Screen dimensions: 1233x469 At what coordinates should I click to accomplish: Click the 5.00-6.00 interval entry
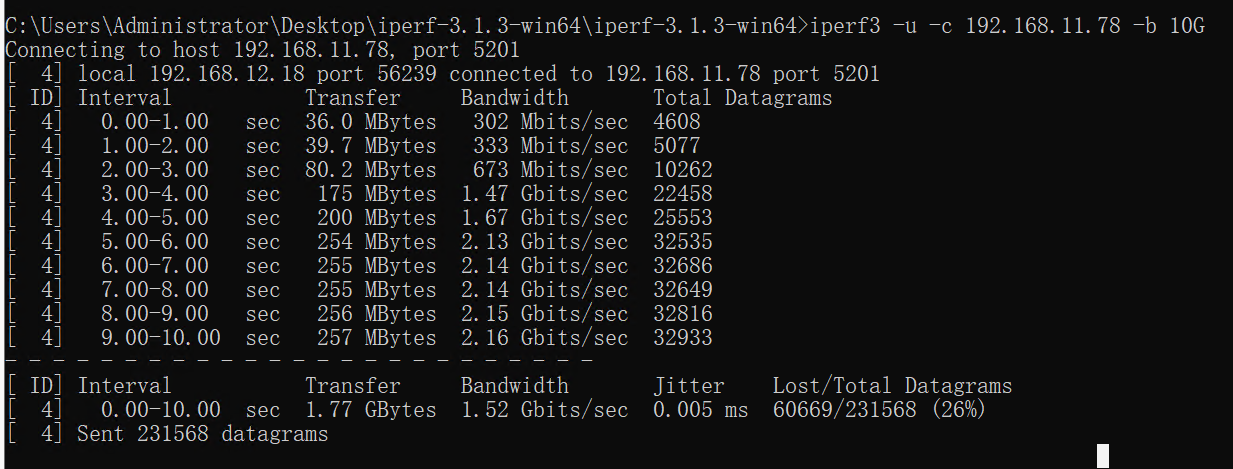tap(155, 242)
